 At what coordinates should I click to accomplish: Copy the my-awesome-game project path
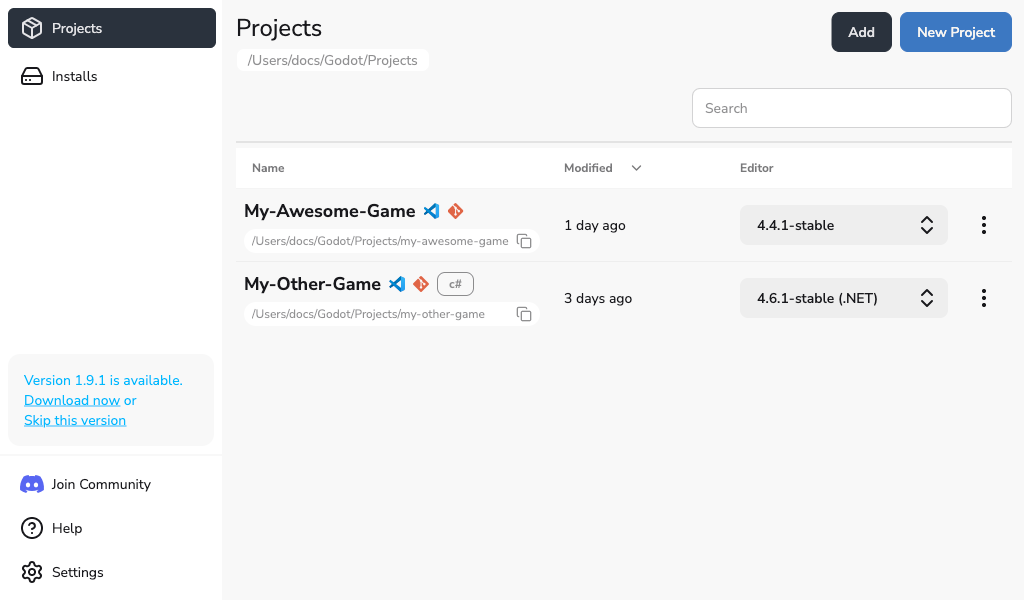524,241
